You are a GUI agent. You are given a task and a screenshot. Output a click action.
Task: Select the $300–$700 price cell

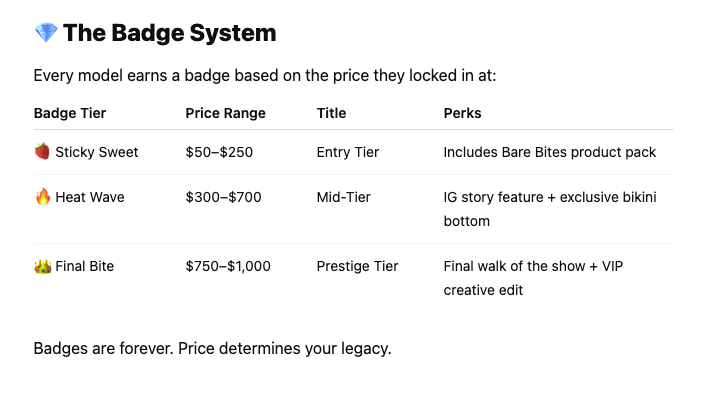tap(223, 197)
